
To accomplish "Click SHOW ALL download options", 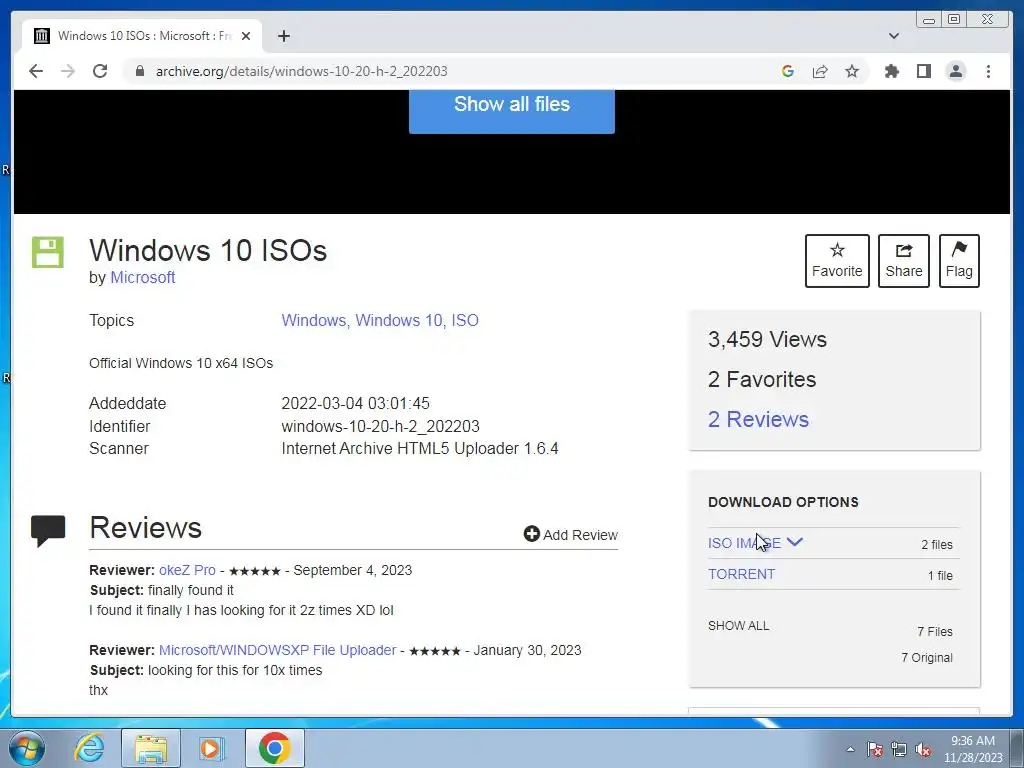I will [x=739, y=626].
